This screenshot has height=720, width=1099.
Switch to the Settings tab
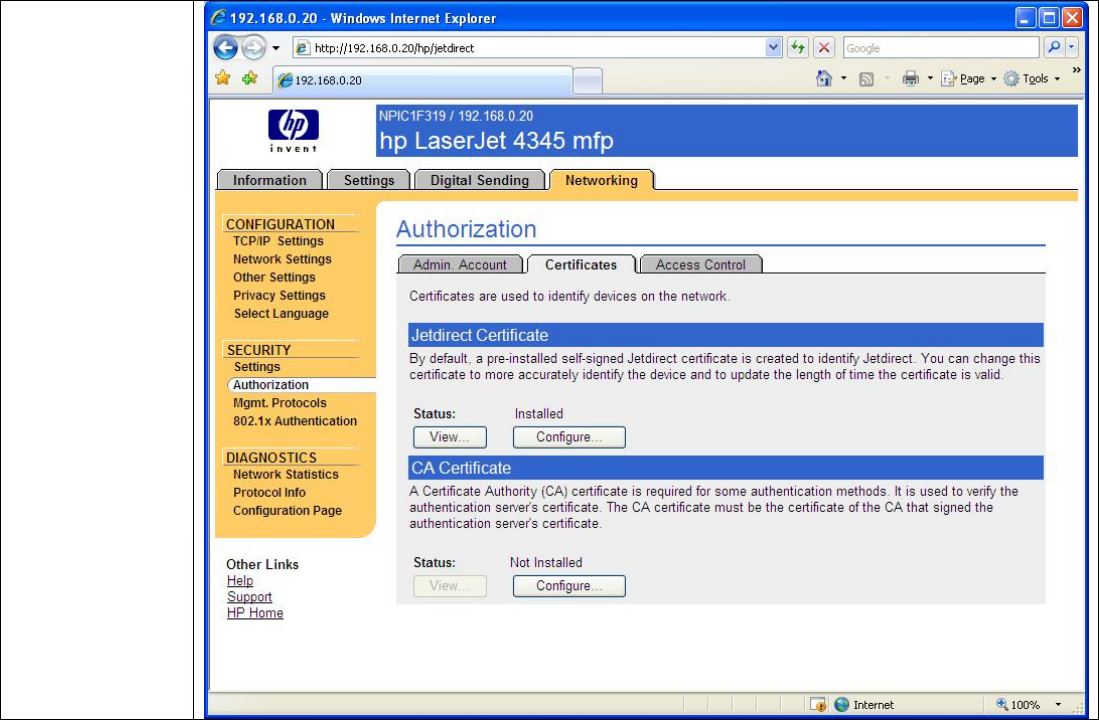(369, 180)
